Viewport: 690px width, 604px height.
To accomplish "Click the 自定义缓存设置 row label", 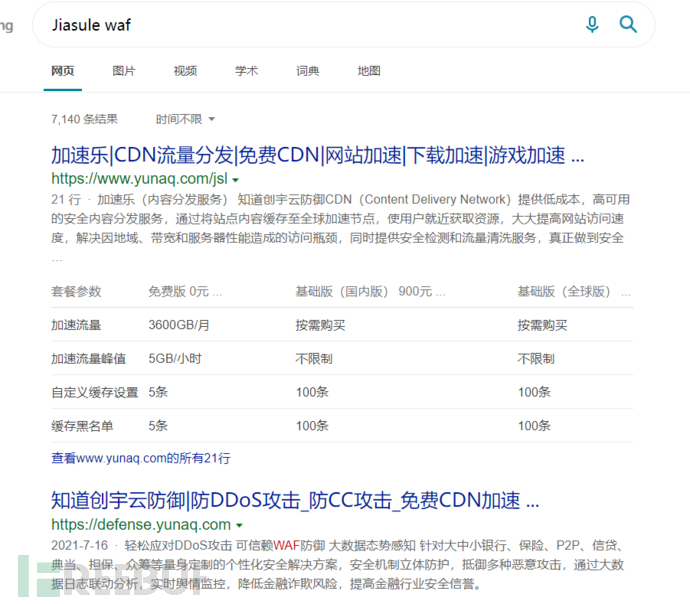I will [x=95, y=392].
